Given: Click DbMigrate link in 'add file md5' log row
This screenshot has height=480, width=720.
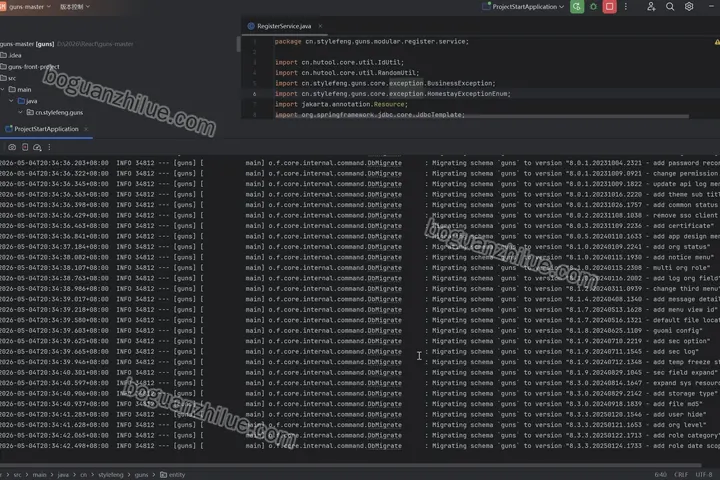Looking at the screenshot, I should coord(384,404).
